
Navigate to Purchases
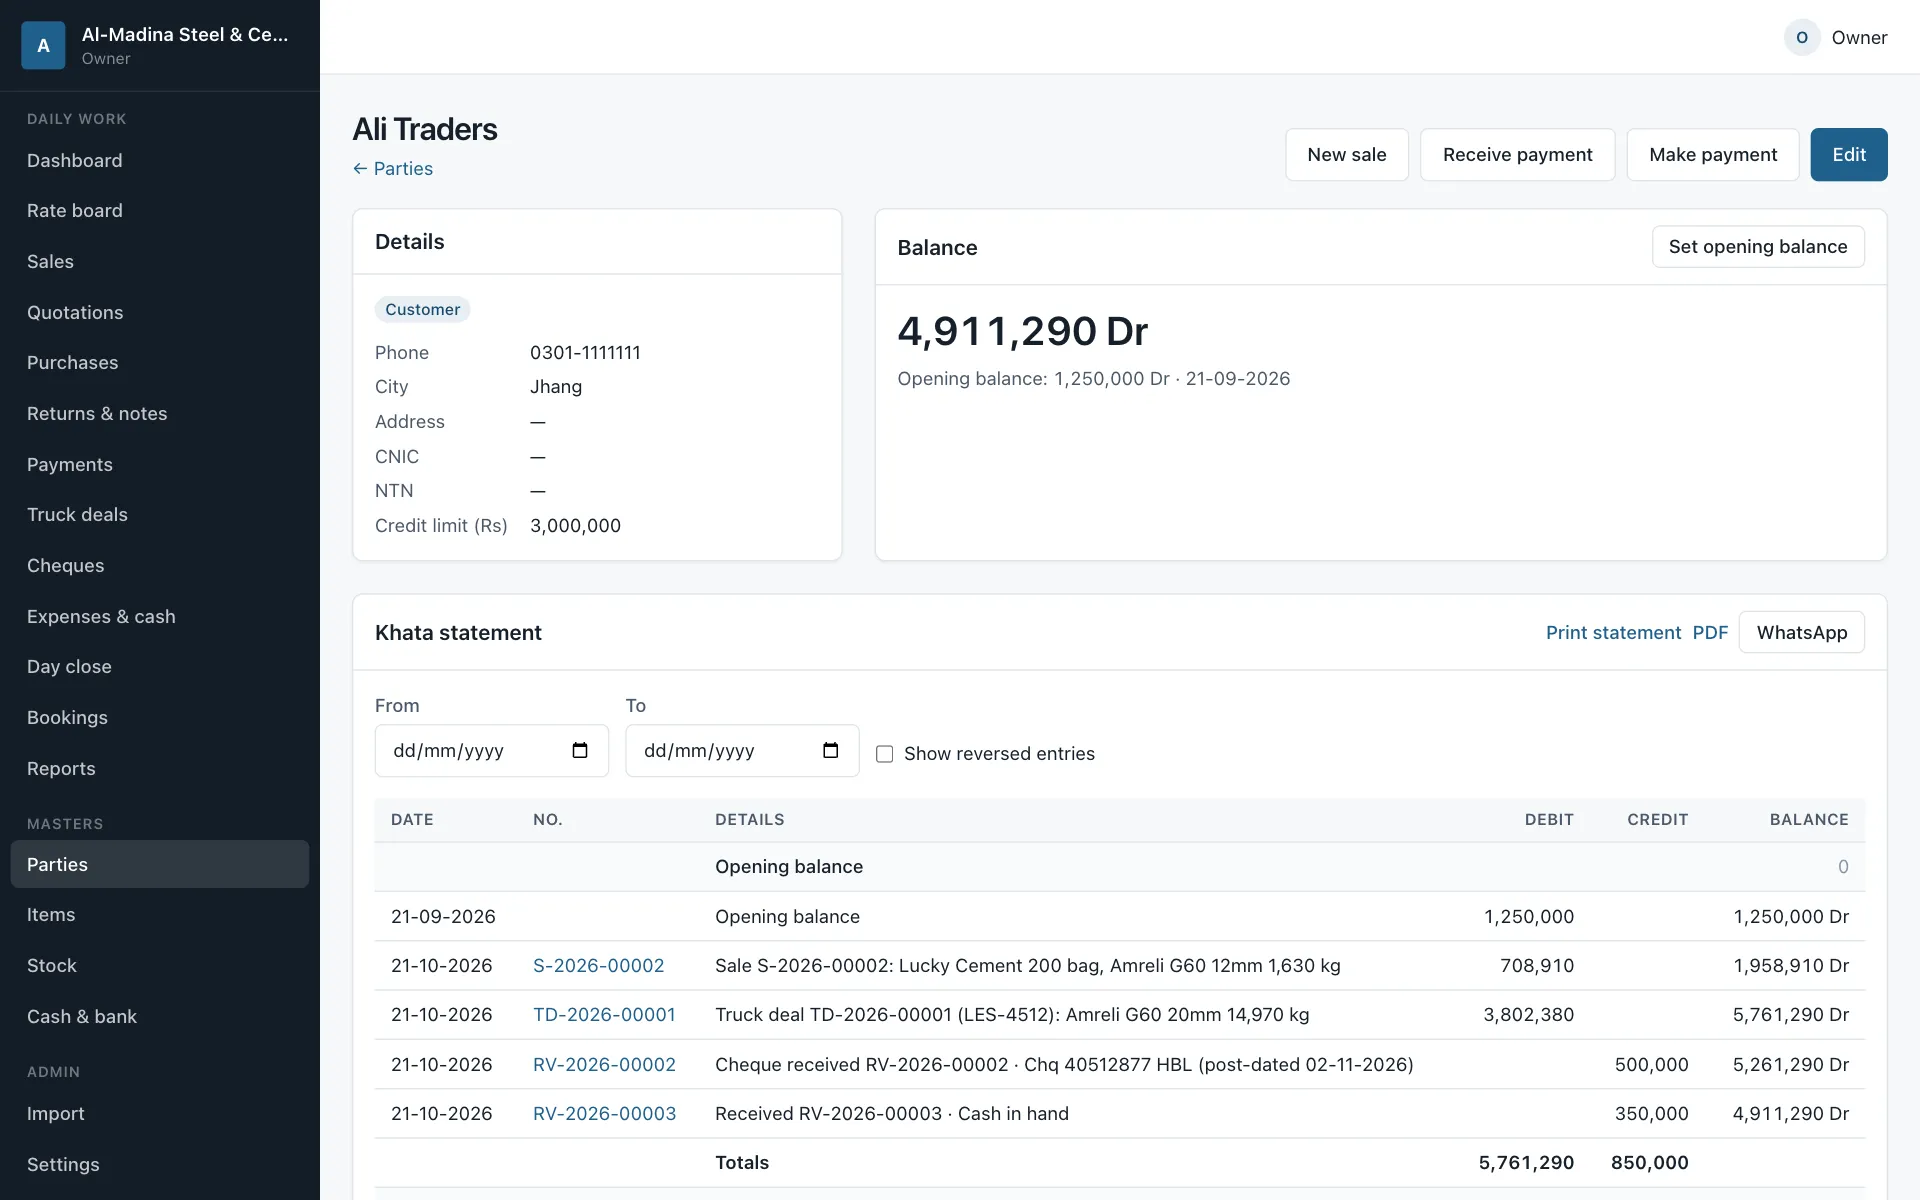[x=160, y=363]
